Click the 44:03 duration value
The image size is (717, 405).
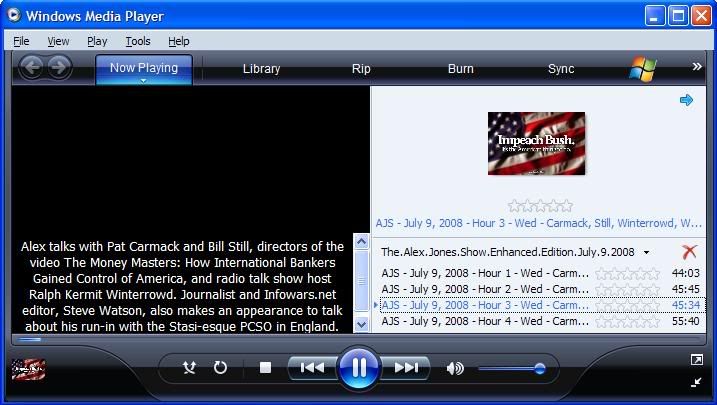(685, 273)
